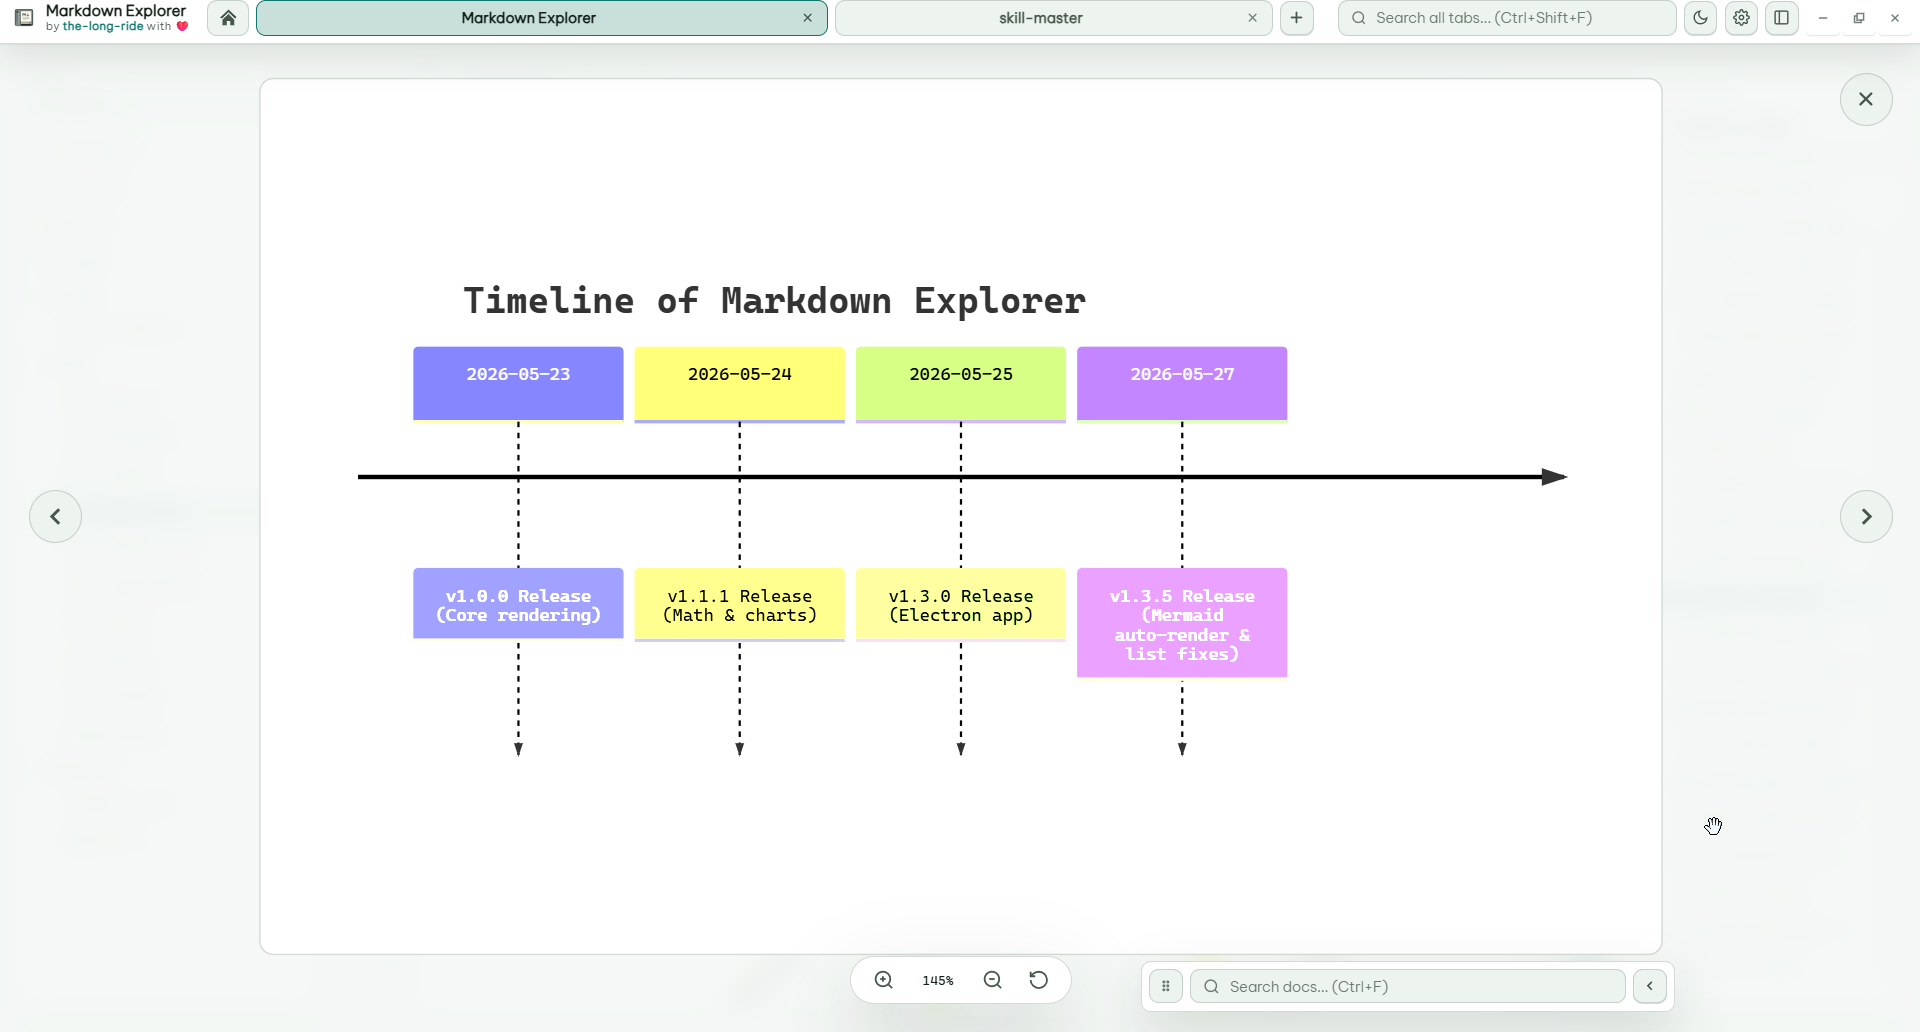Click the 2026-05-27 timeline box

tap(1182, 384)
